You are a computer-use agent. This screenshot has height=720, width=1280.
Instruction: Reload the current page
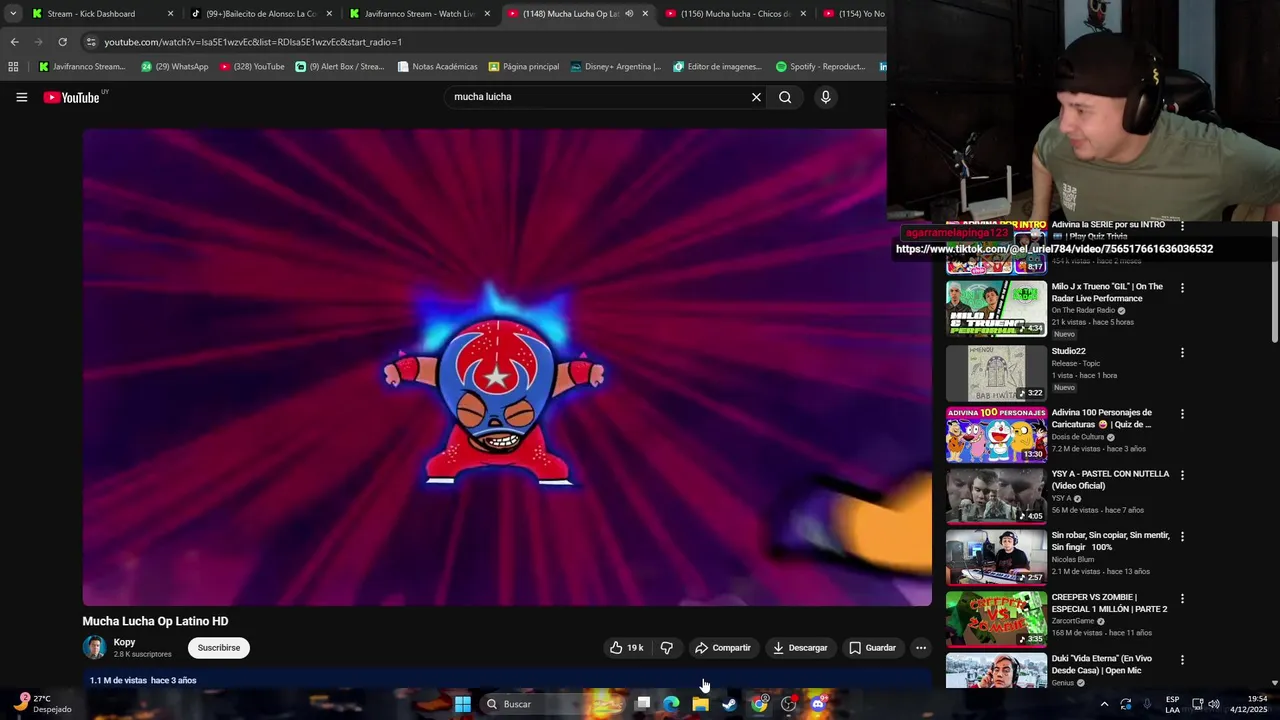62,42
